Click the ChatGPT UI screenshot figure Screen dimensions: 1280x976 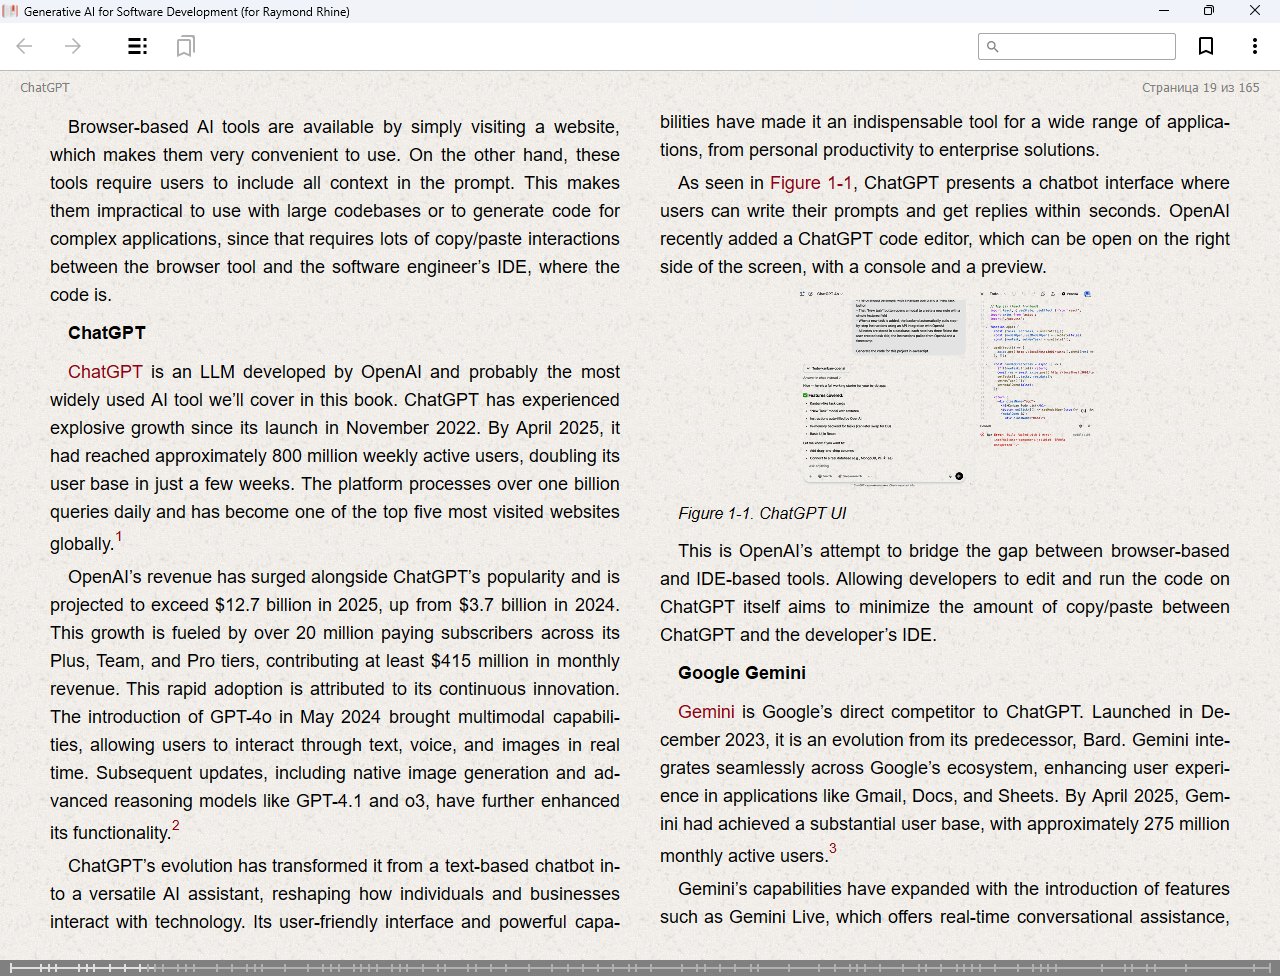(x=945, y=387)
